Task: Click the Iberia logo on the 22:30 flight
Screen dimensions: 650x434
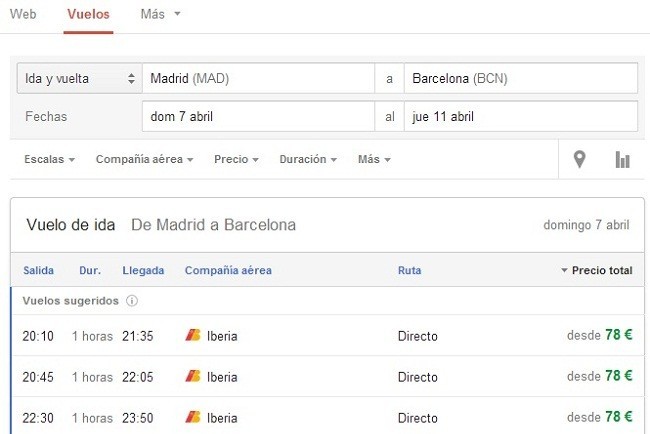Action: [193, 417]
